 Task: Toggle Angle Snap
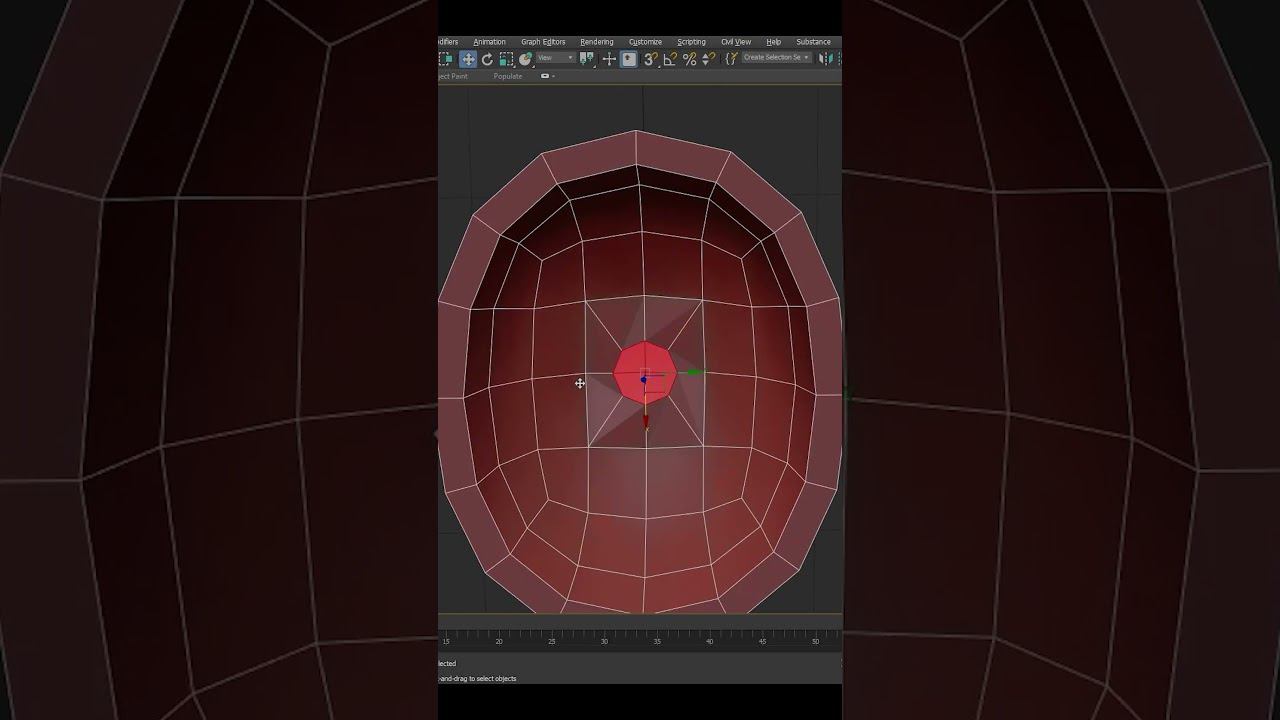tap(670, 59)
